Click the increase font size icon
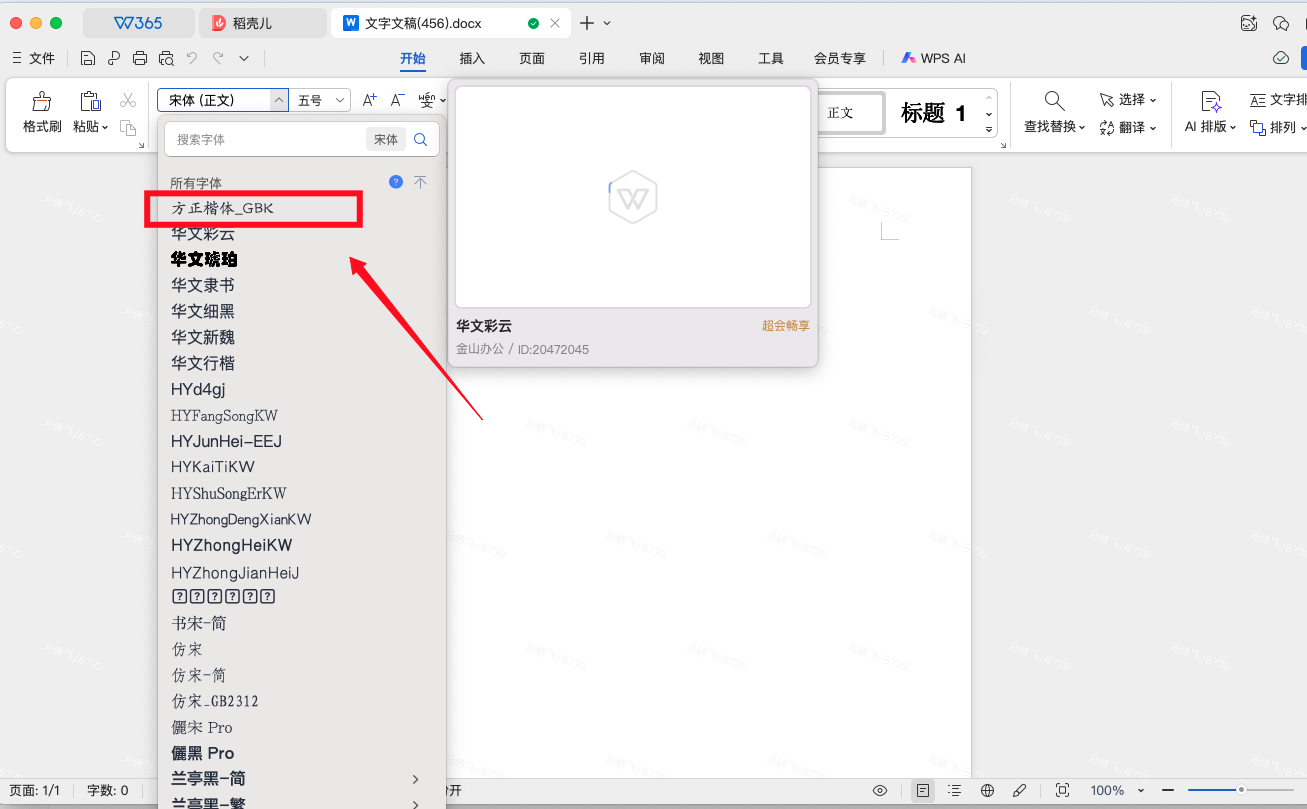1307x809 pixels. [x=369, y=100]
